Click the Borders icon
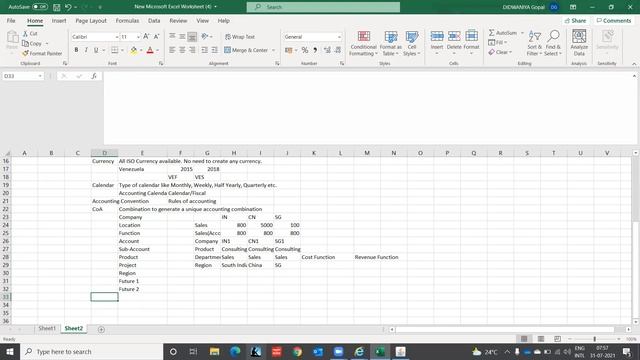The height and width of the screenshot is (360, 640). [115, 50]
